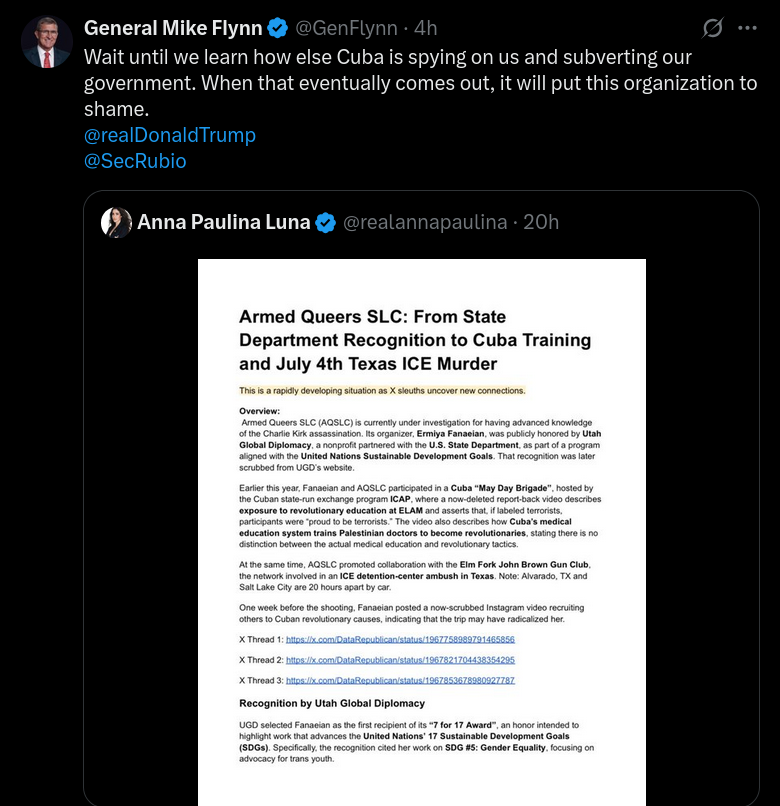Click the @realannapaulina handle
The image size is (780, 806).
(x=425, y=223)
